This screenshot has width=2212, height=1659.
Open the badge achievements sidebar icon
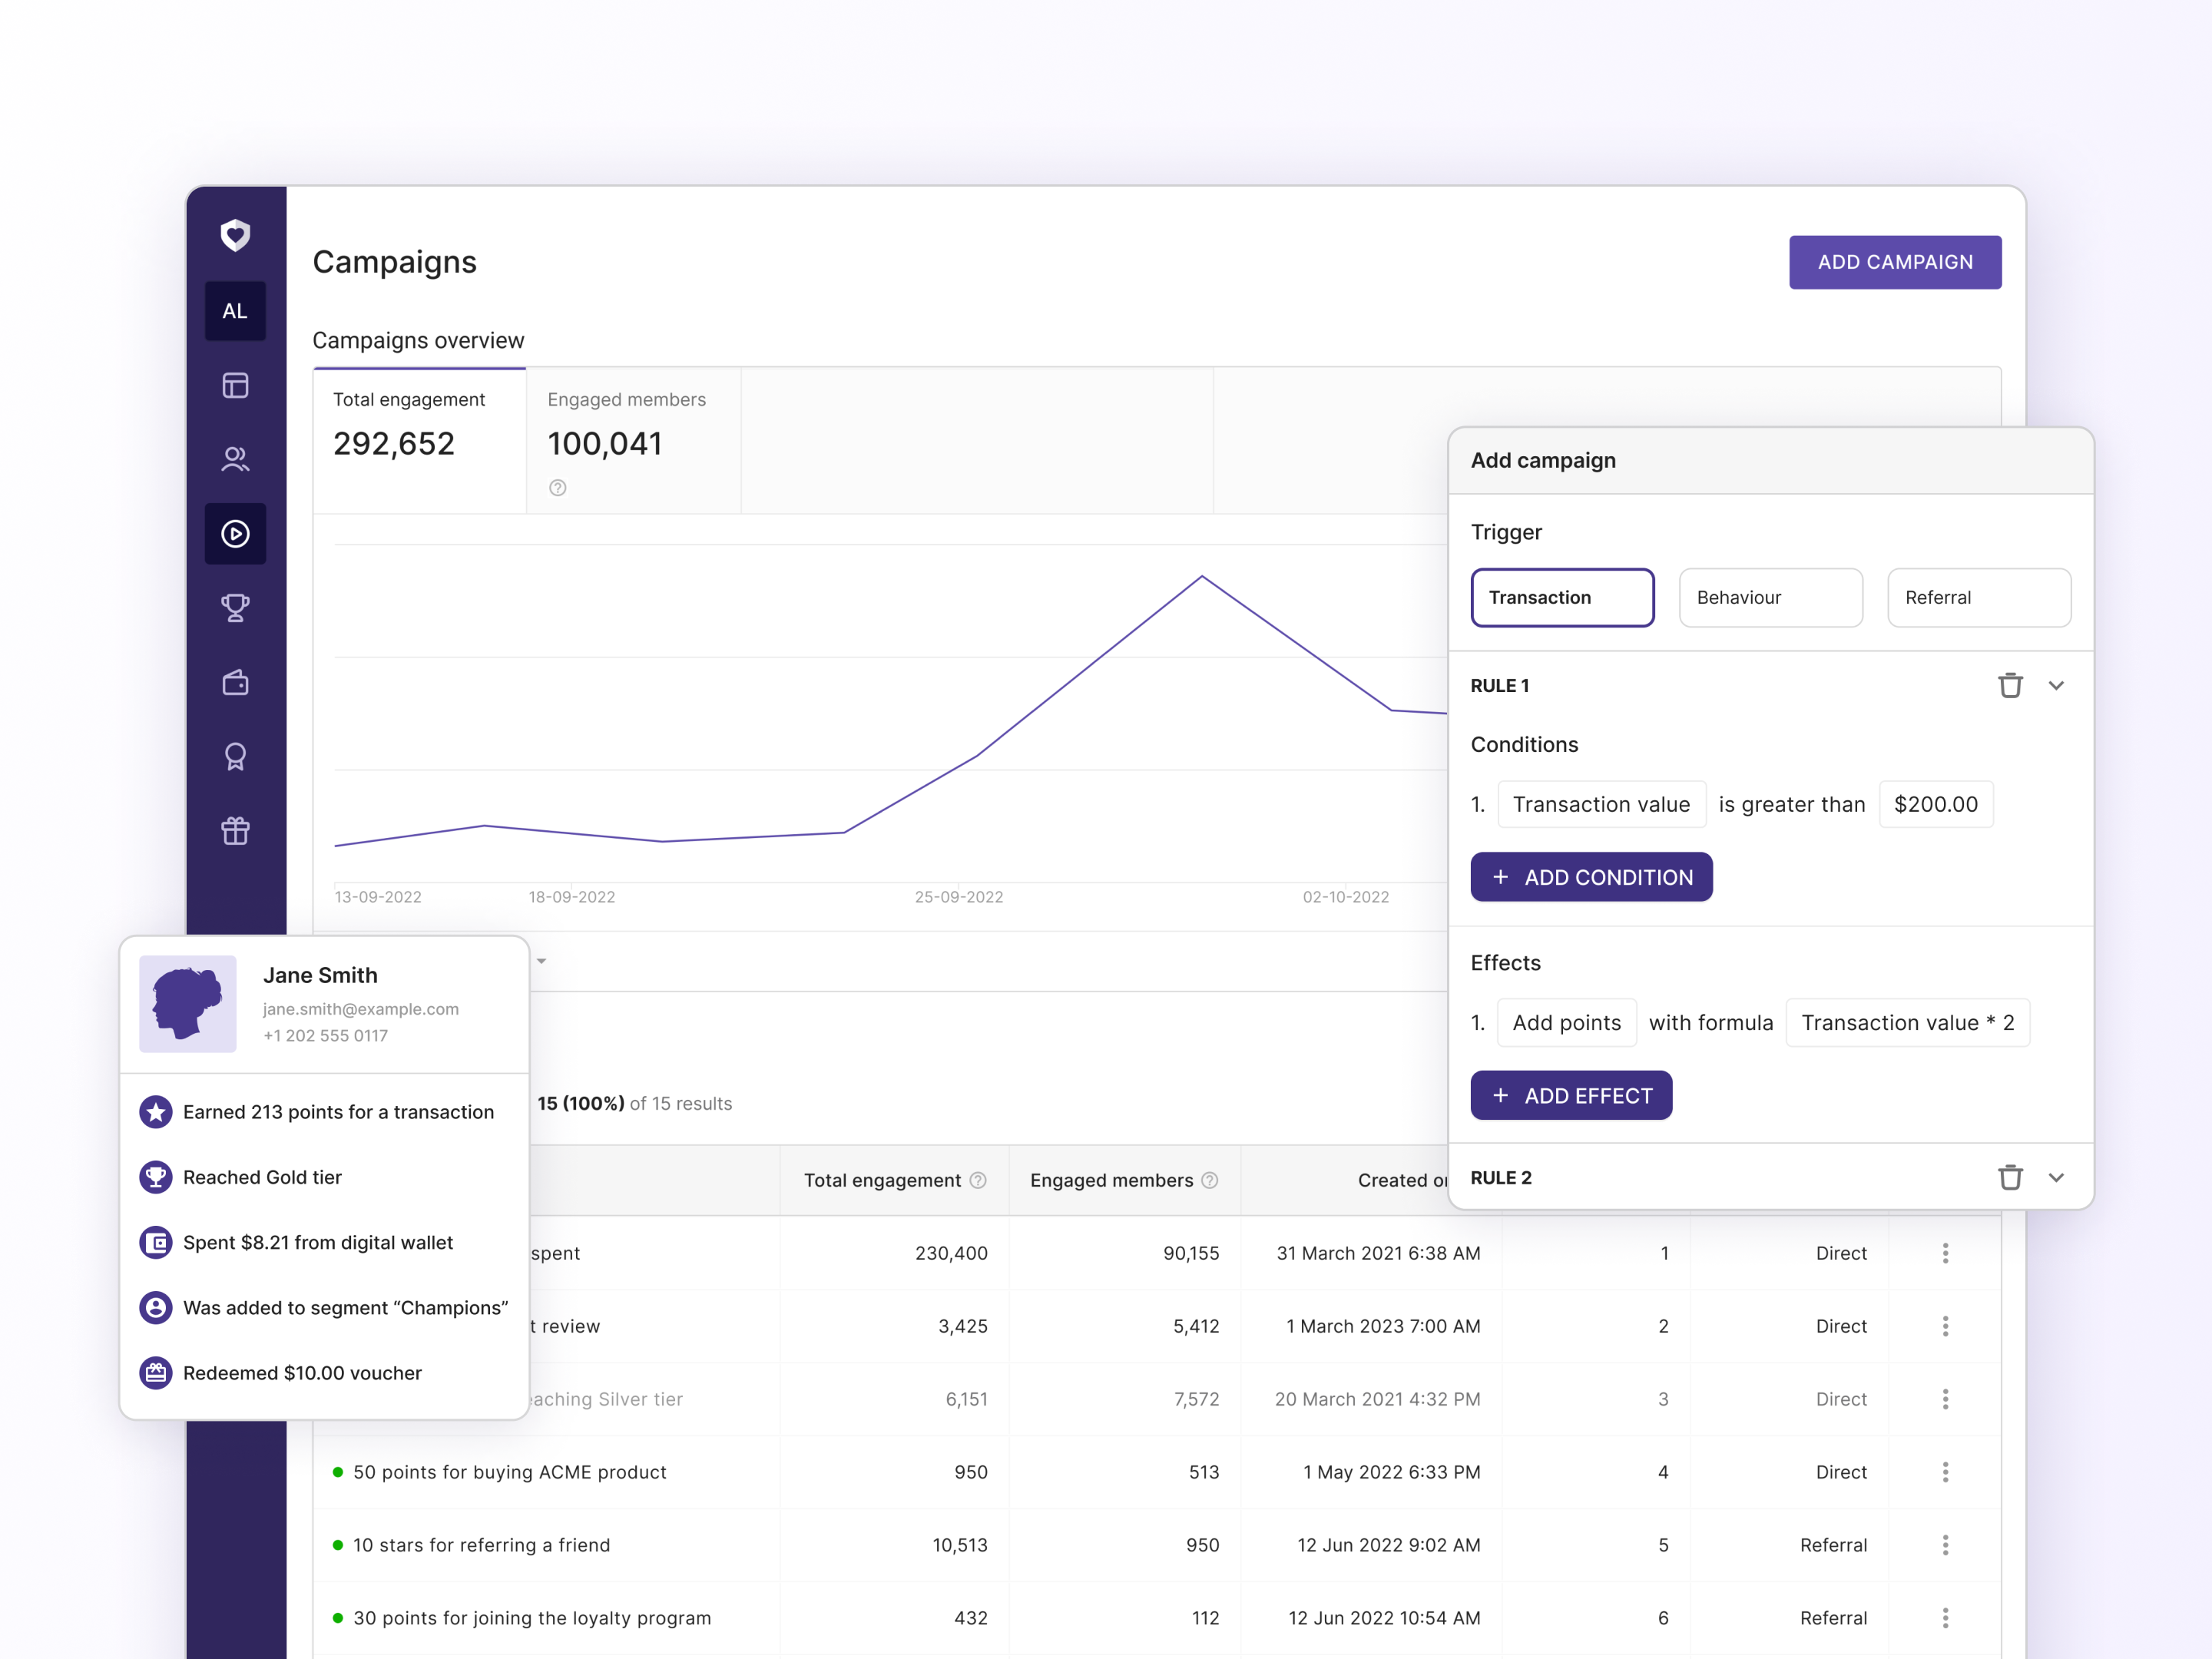coord(235,757)
